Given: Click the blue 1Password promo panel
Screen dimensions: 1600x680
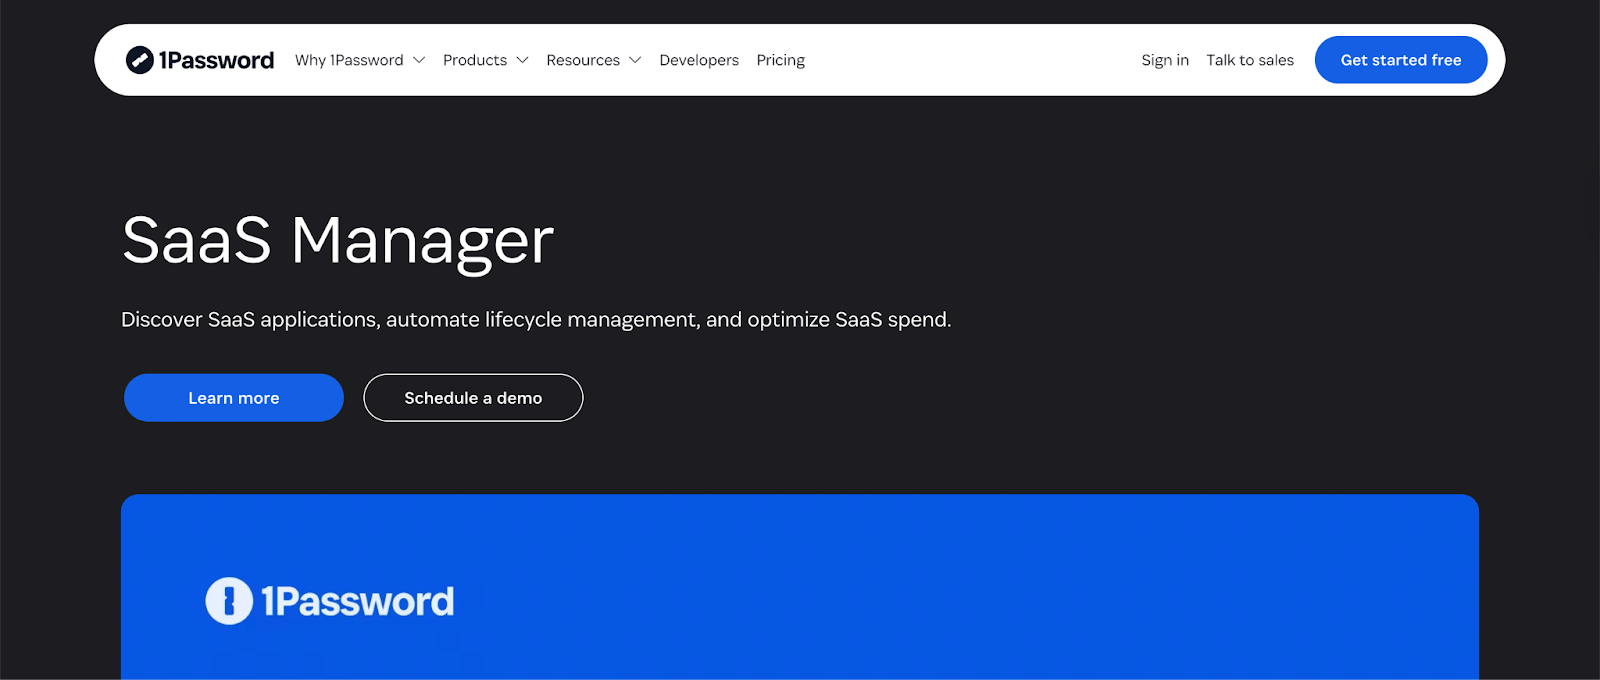Looking at the screenshot, I should pyautogui.click(x=800, y=587).
